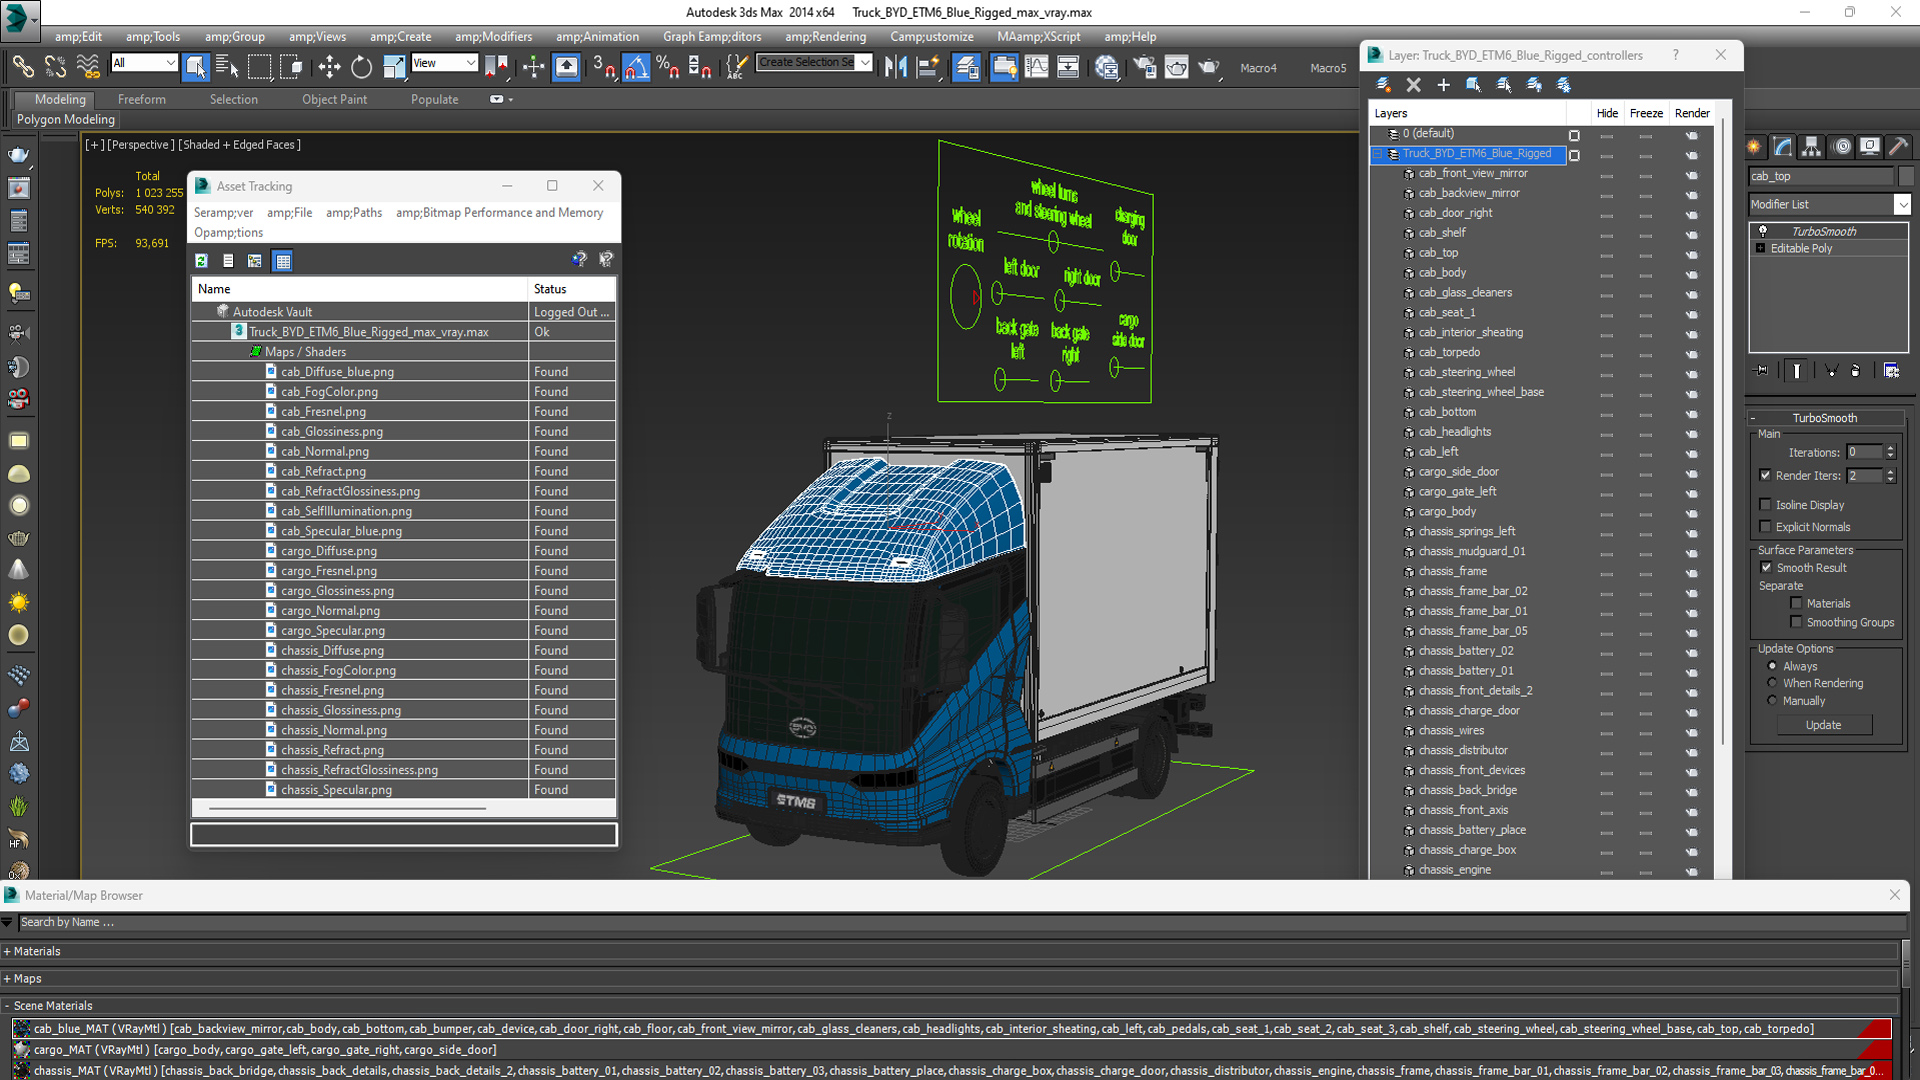Viewport: 1920px width, 1080px height.
Task: Click the Bind to Space Warp icon
Action: pos(88,66)
